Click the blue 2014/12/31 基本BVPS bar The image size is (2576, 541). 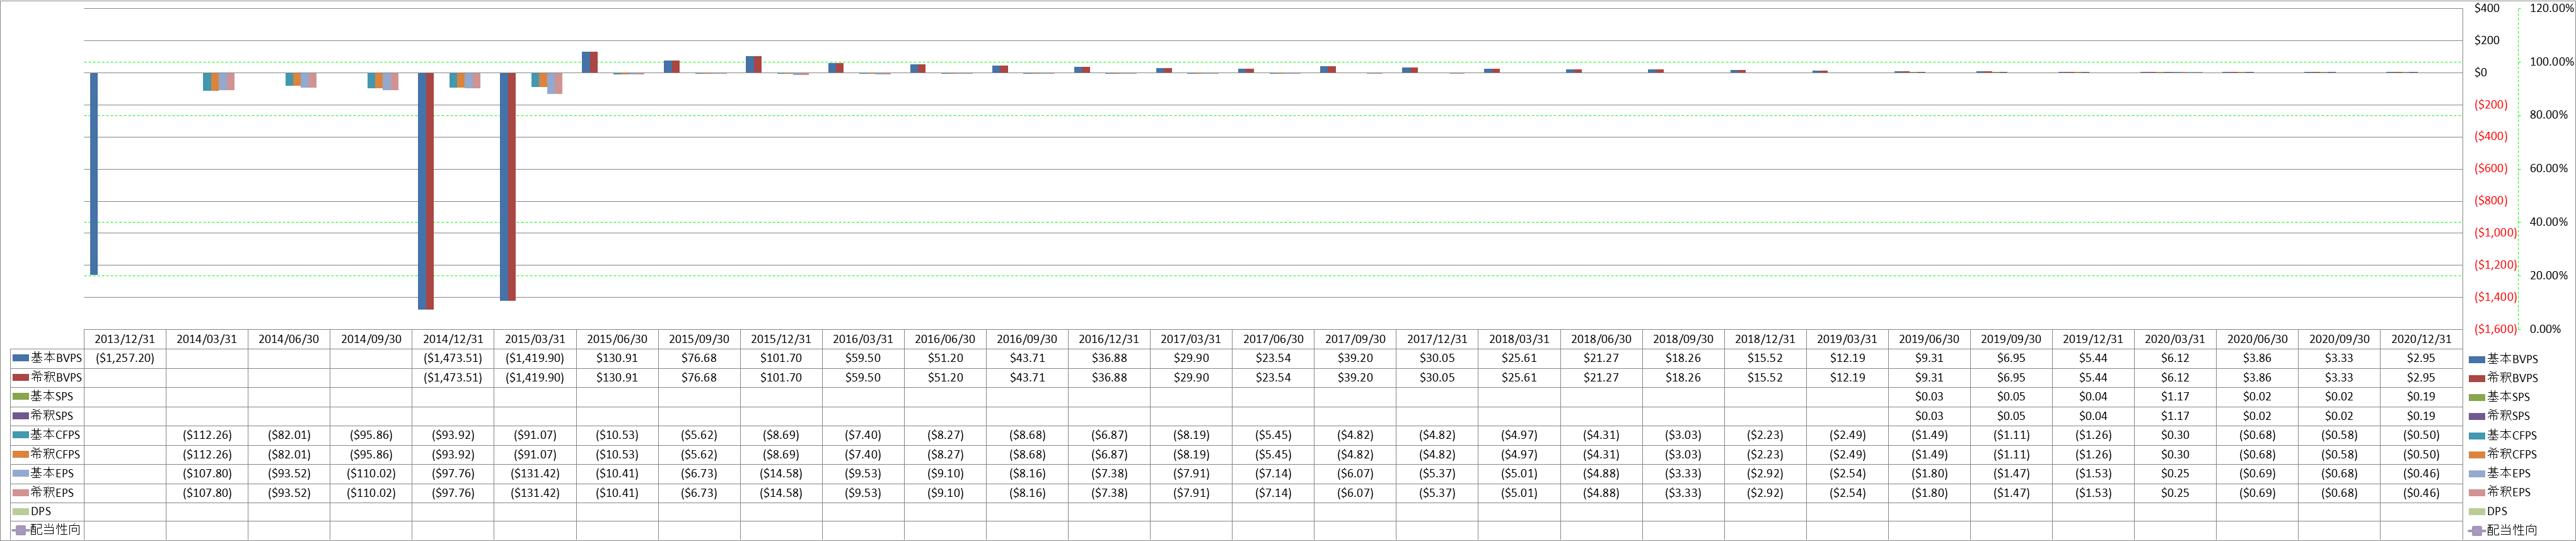[x=422, y=190]
